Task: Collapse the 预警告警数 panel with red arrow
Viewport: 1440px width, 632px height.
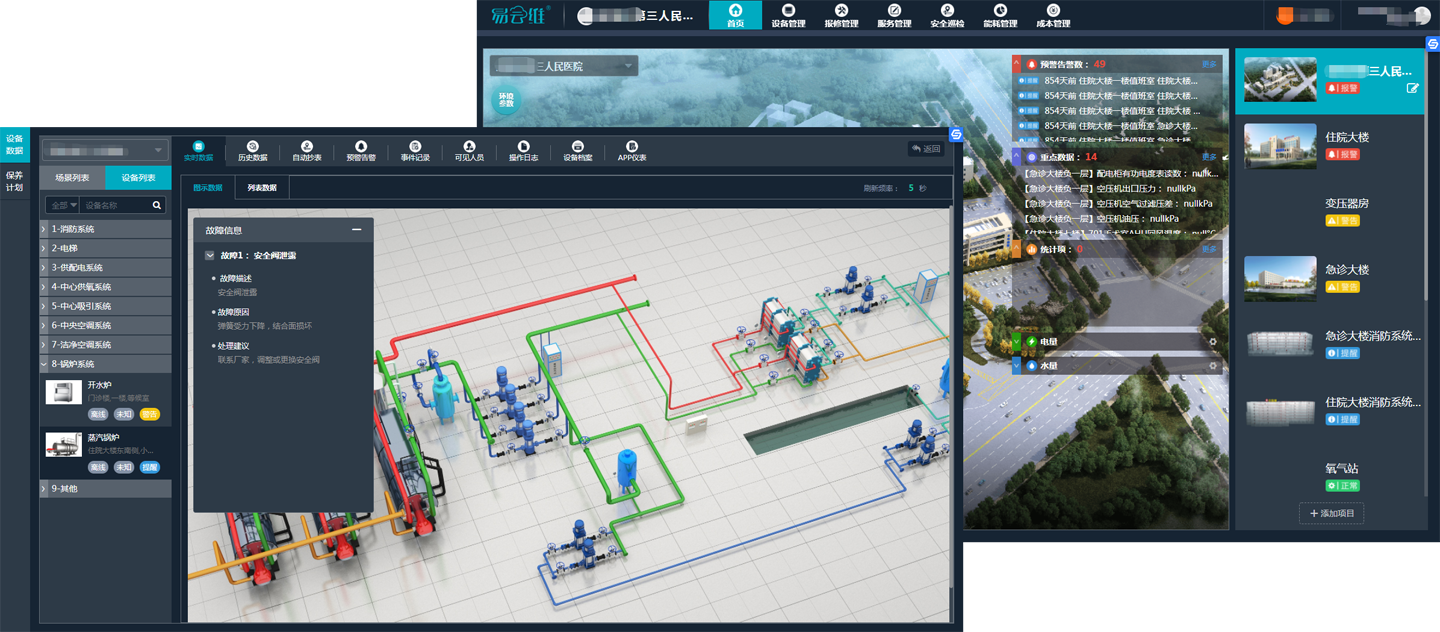Action: [1017, 64]
